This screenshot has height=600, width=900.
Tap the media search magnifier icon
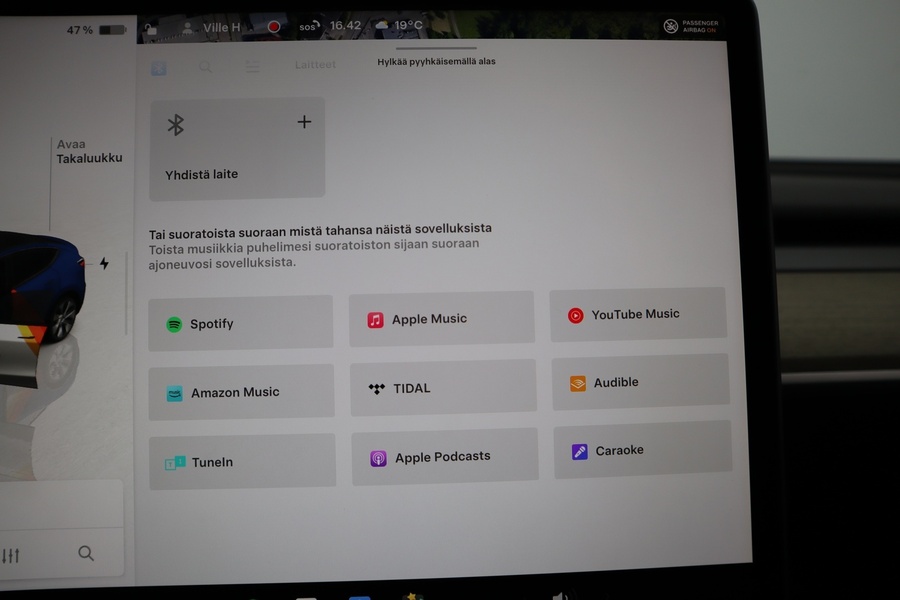tap(86, 553)
